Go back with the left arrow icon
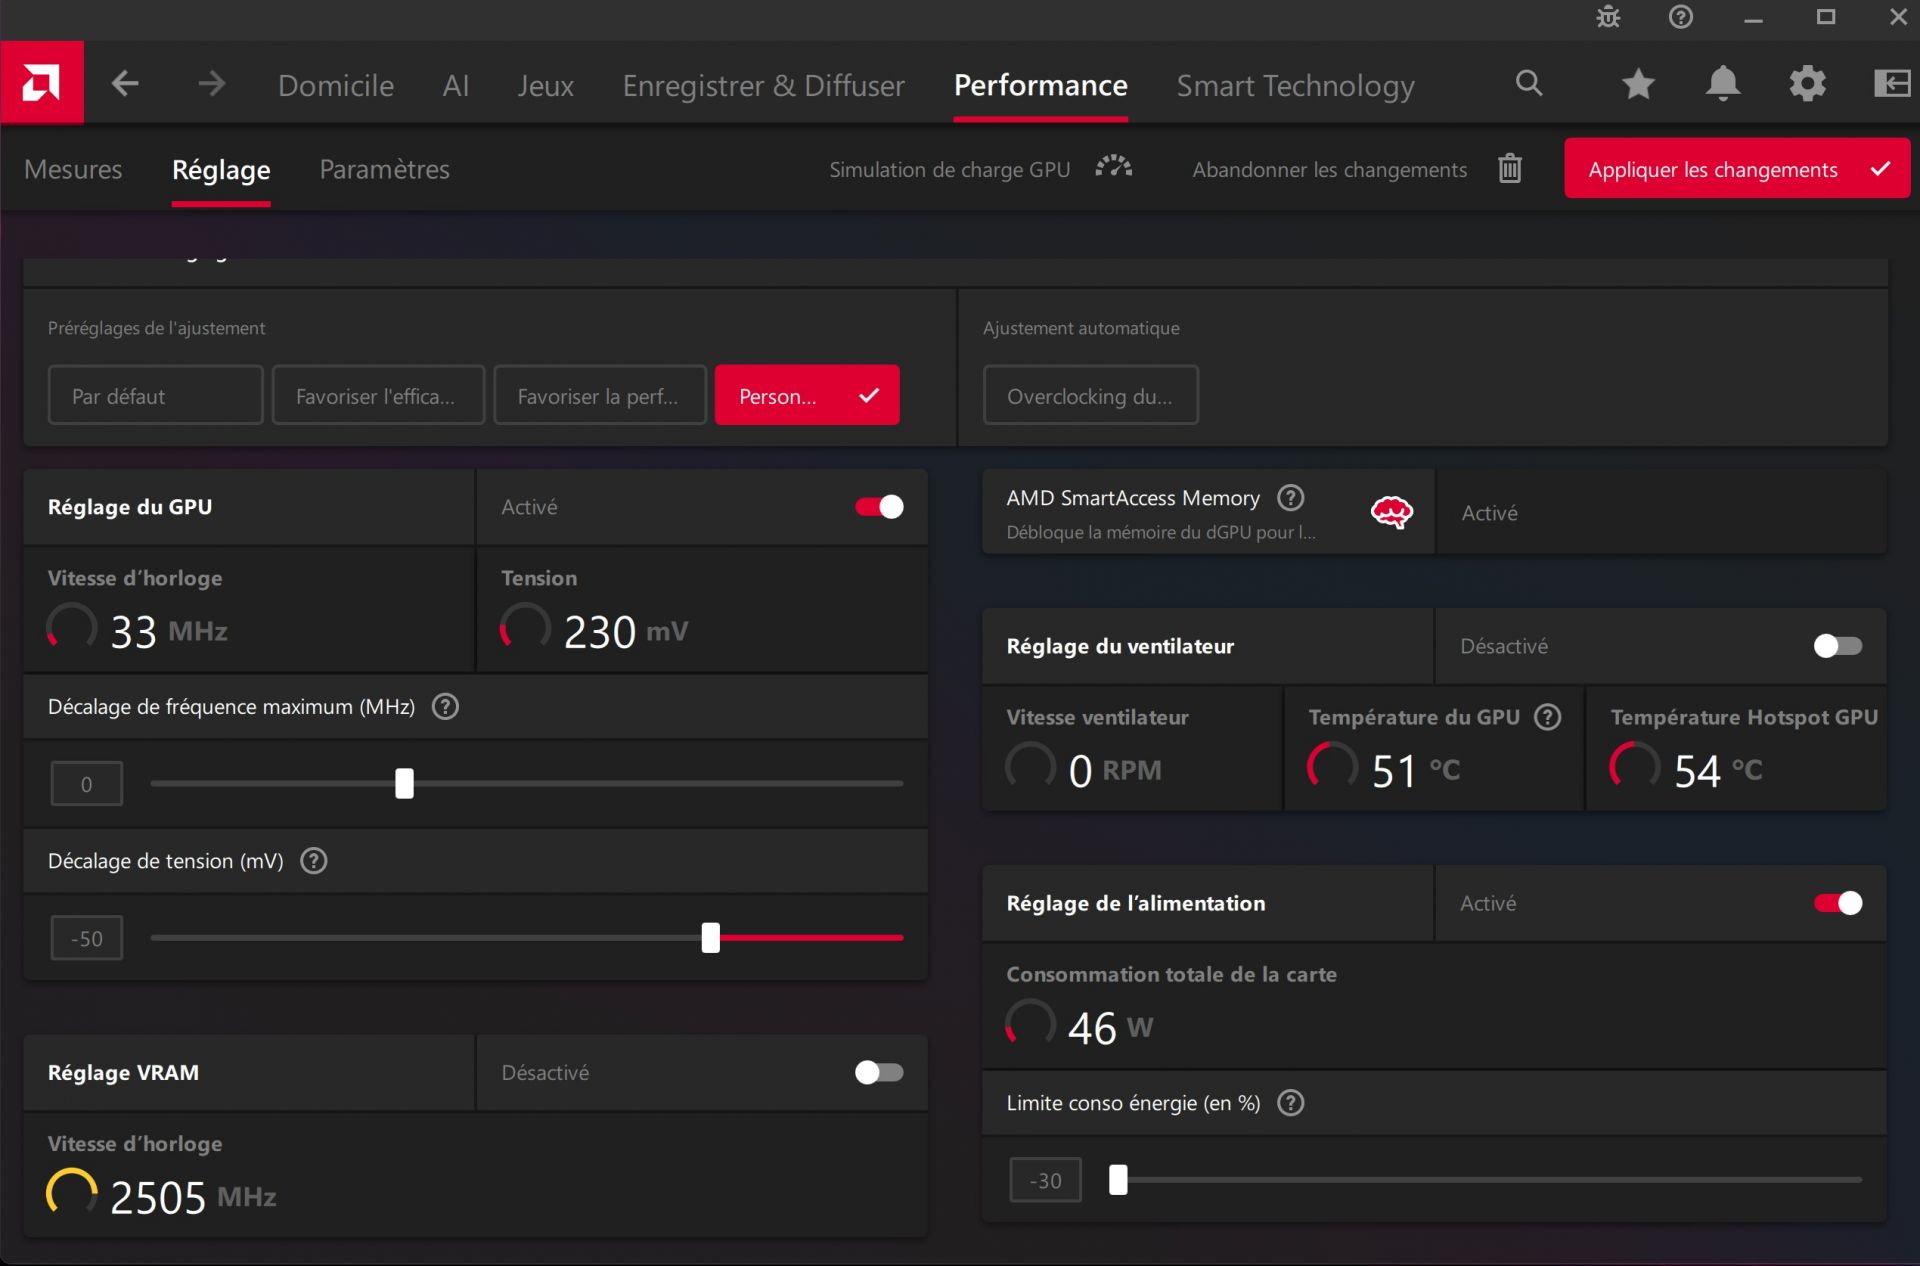Viewport: 1920px width, 1266px height. tap(125, 84)
